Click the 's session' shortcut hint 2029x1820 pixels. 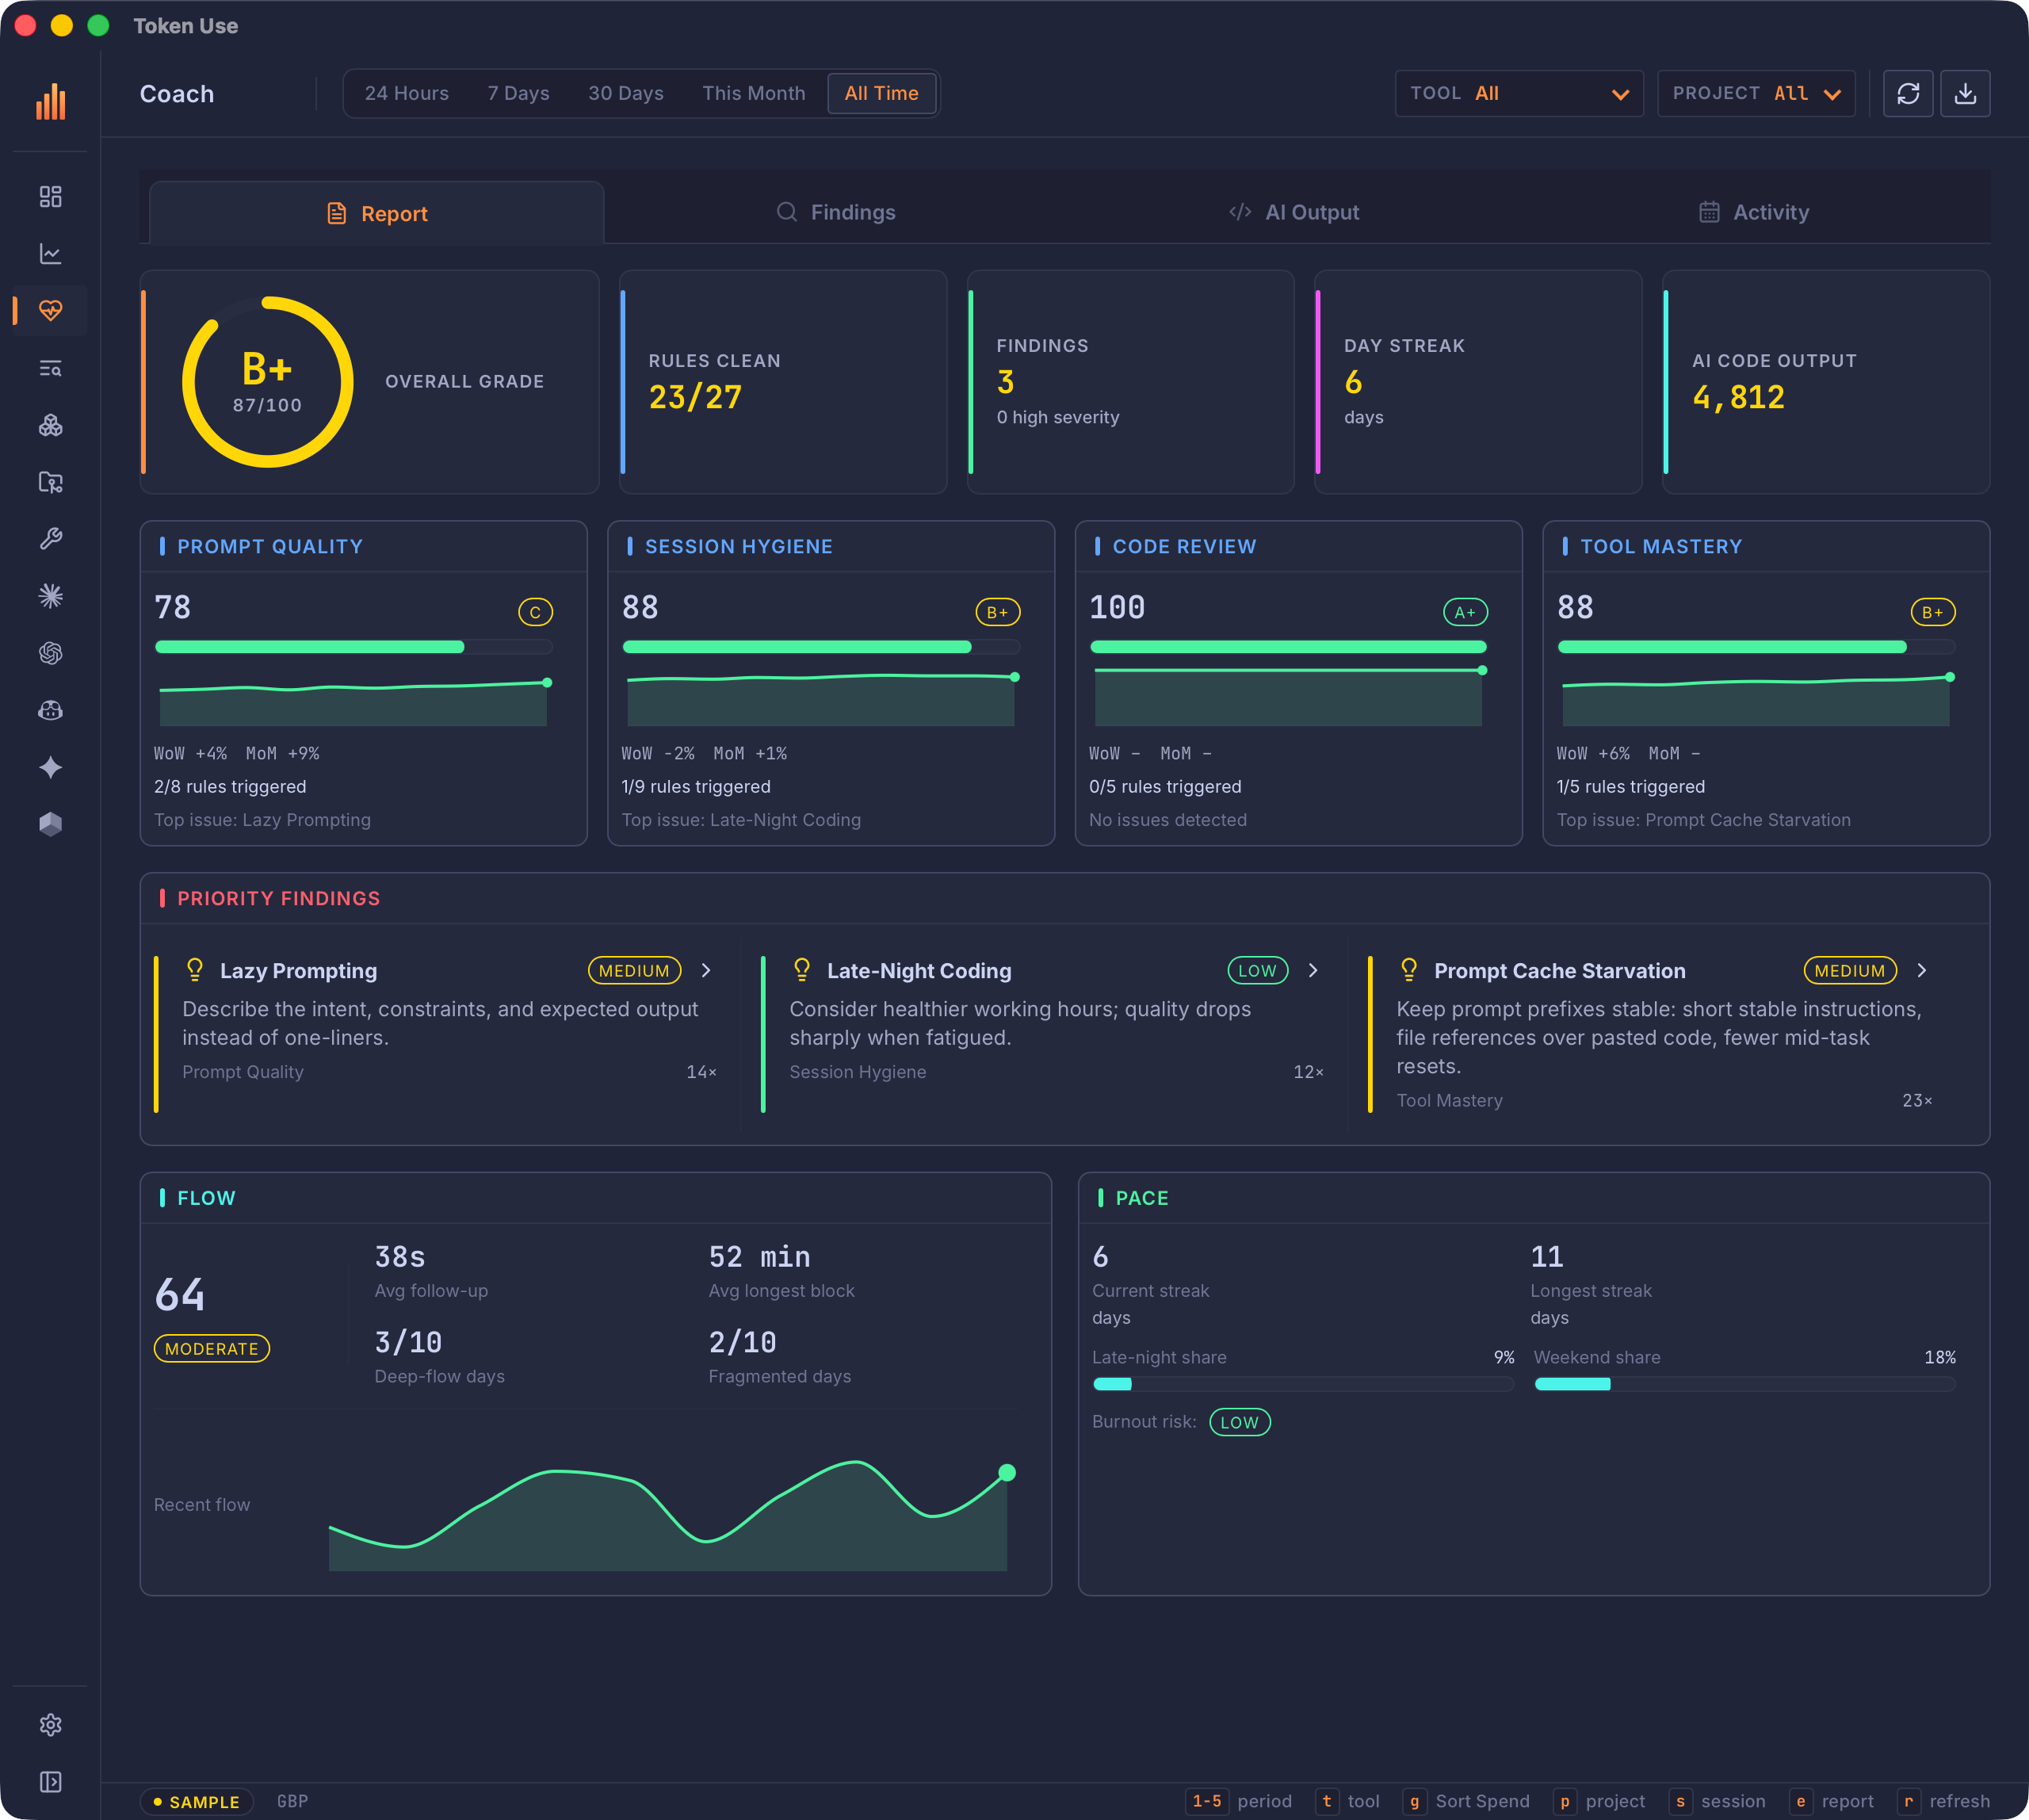(x=1717, y=1801)
